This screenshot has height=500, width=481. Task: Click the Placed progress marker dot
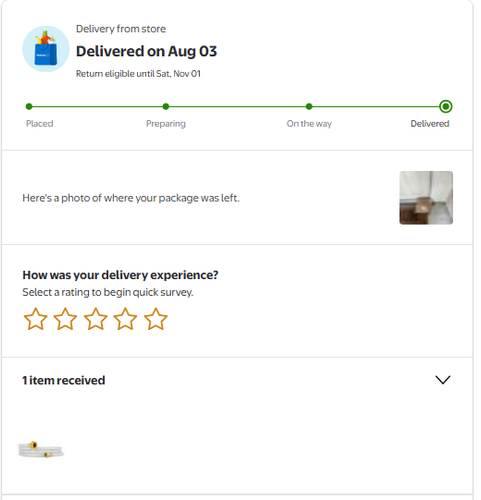tap(29, 106)
